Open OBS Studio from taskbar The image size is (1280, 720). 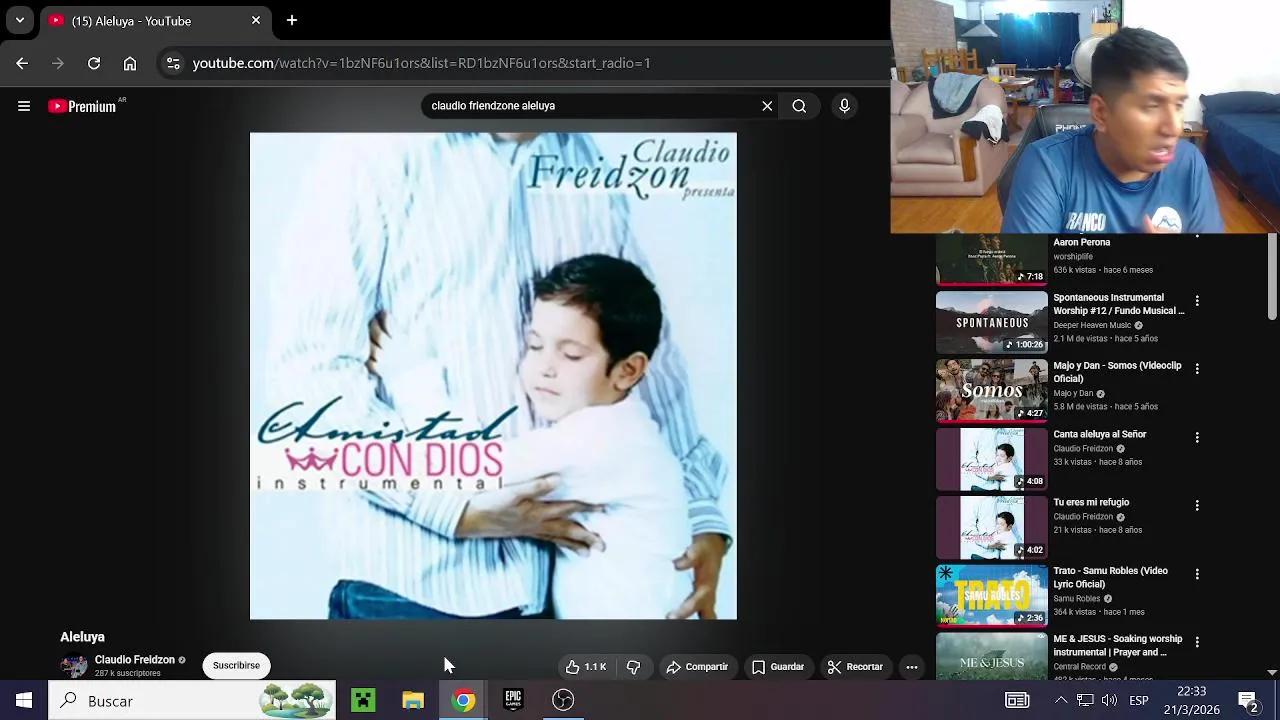(563, 701)
